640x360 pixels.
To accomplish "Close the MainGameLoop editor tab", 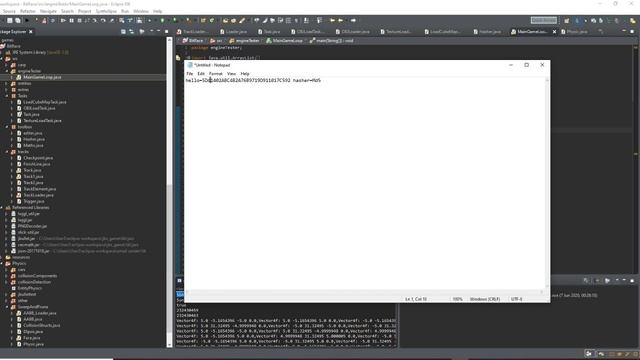I will 554,31.
